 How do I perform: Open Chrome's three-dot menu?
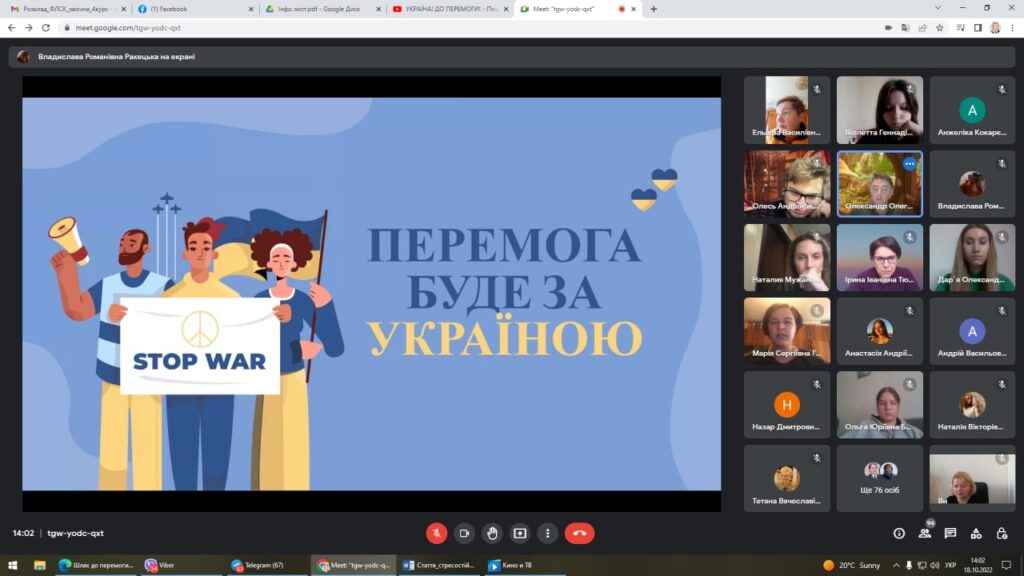[1012, 28]
